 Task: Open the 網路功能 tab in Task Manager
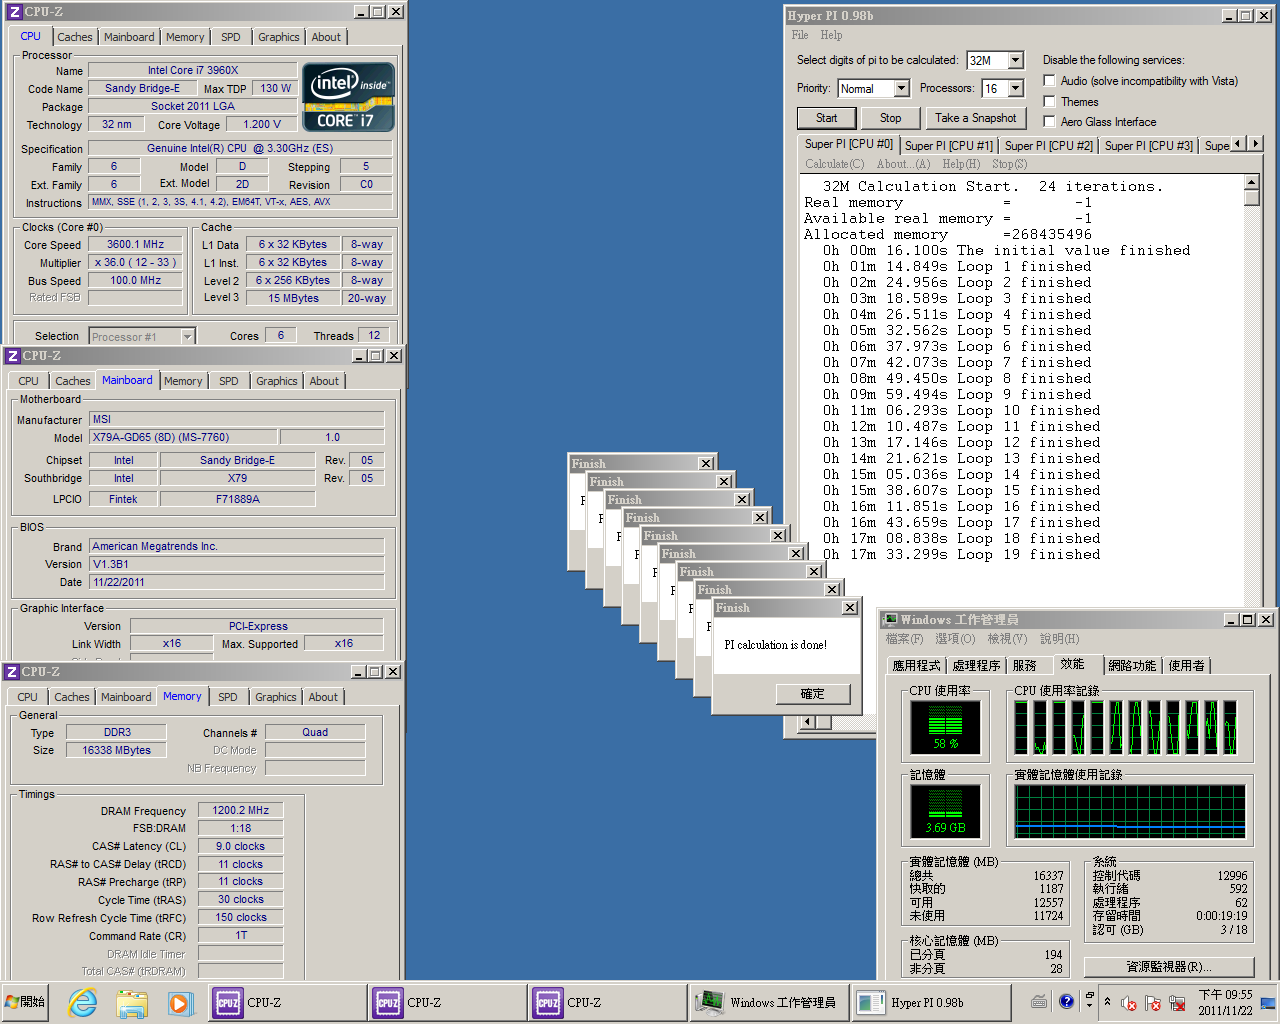click(1132, 665)
